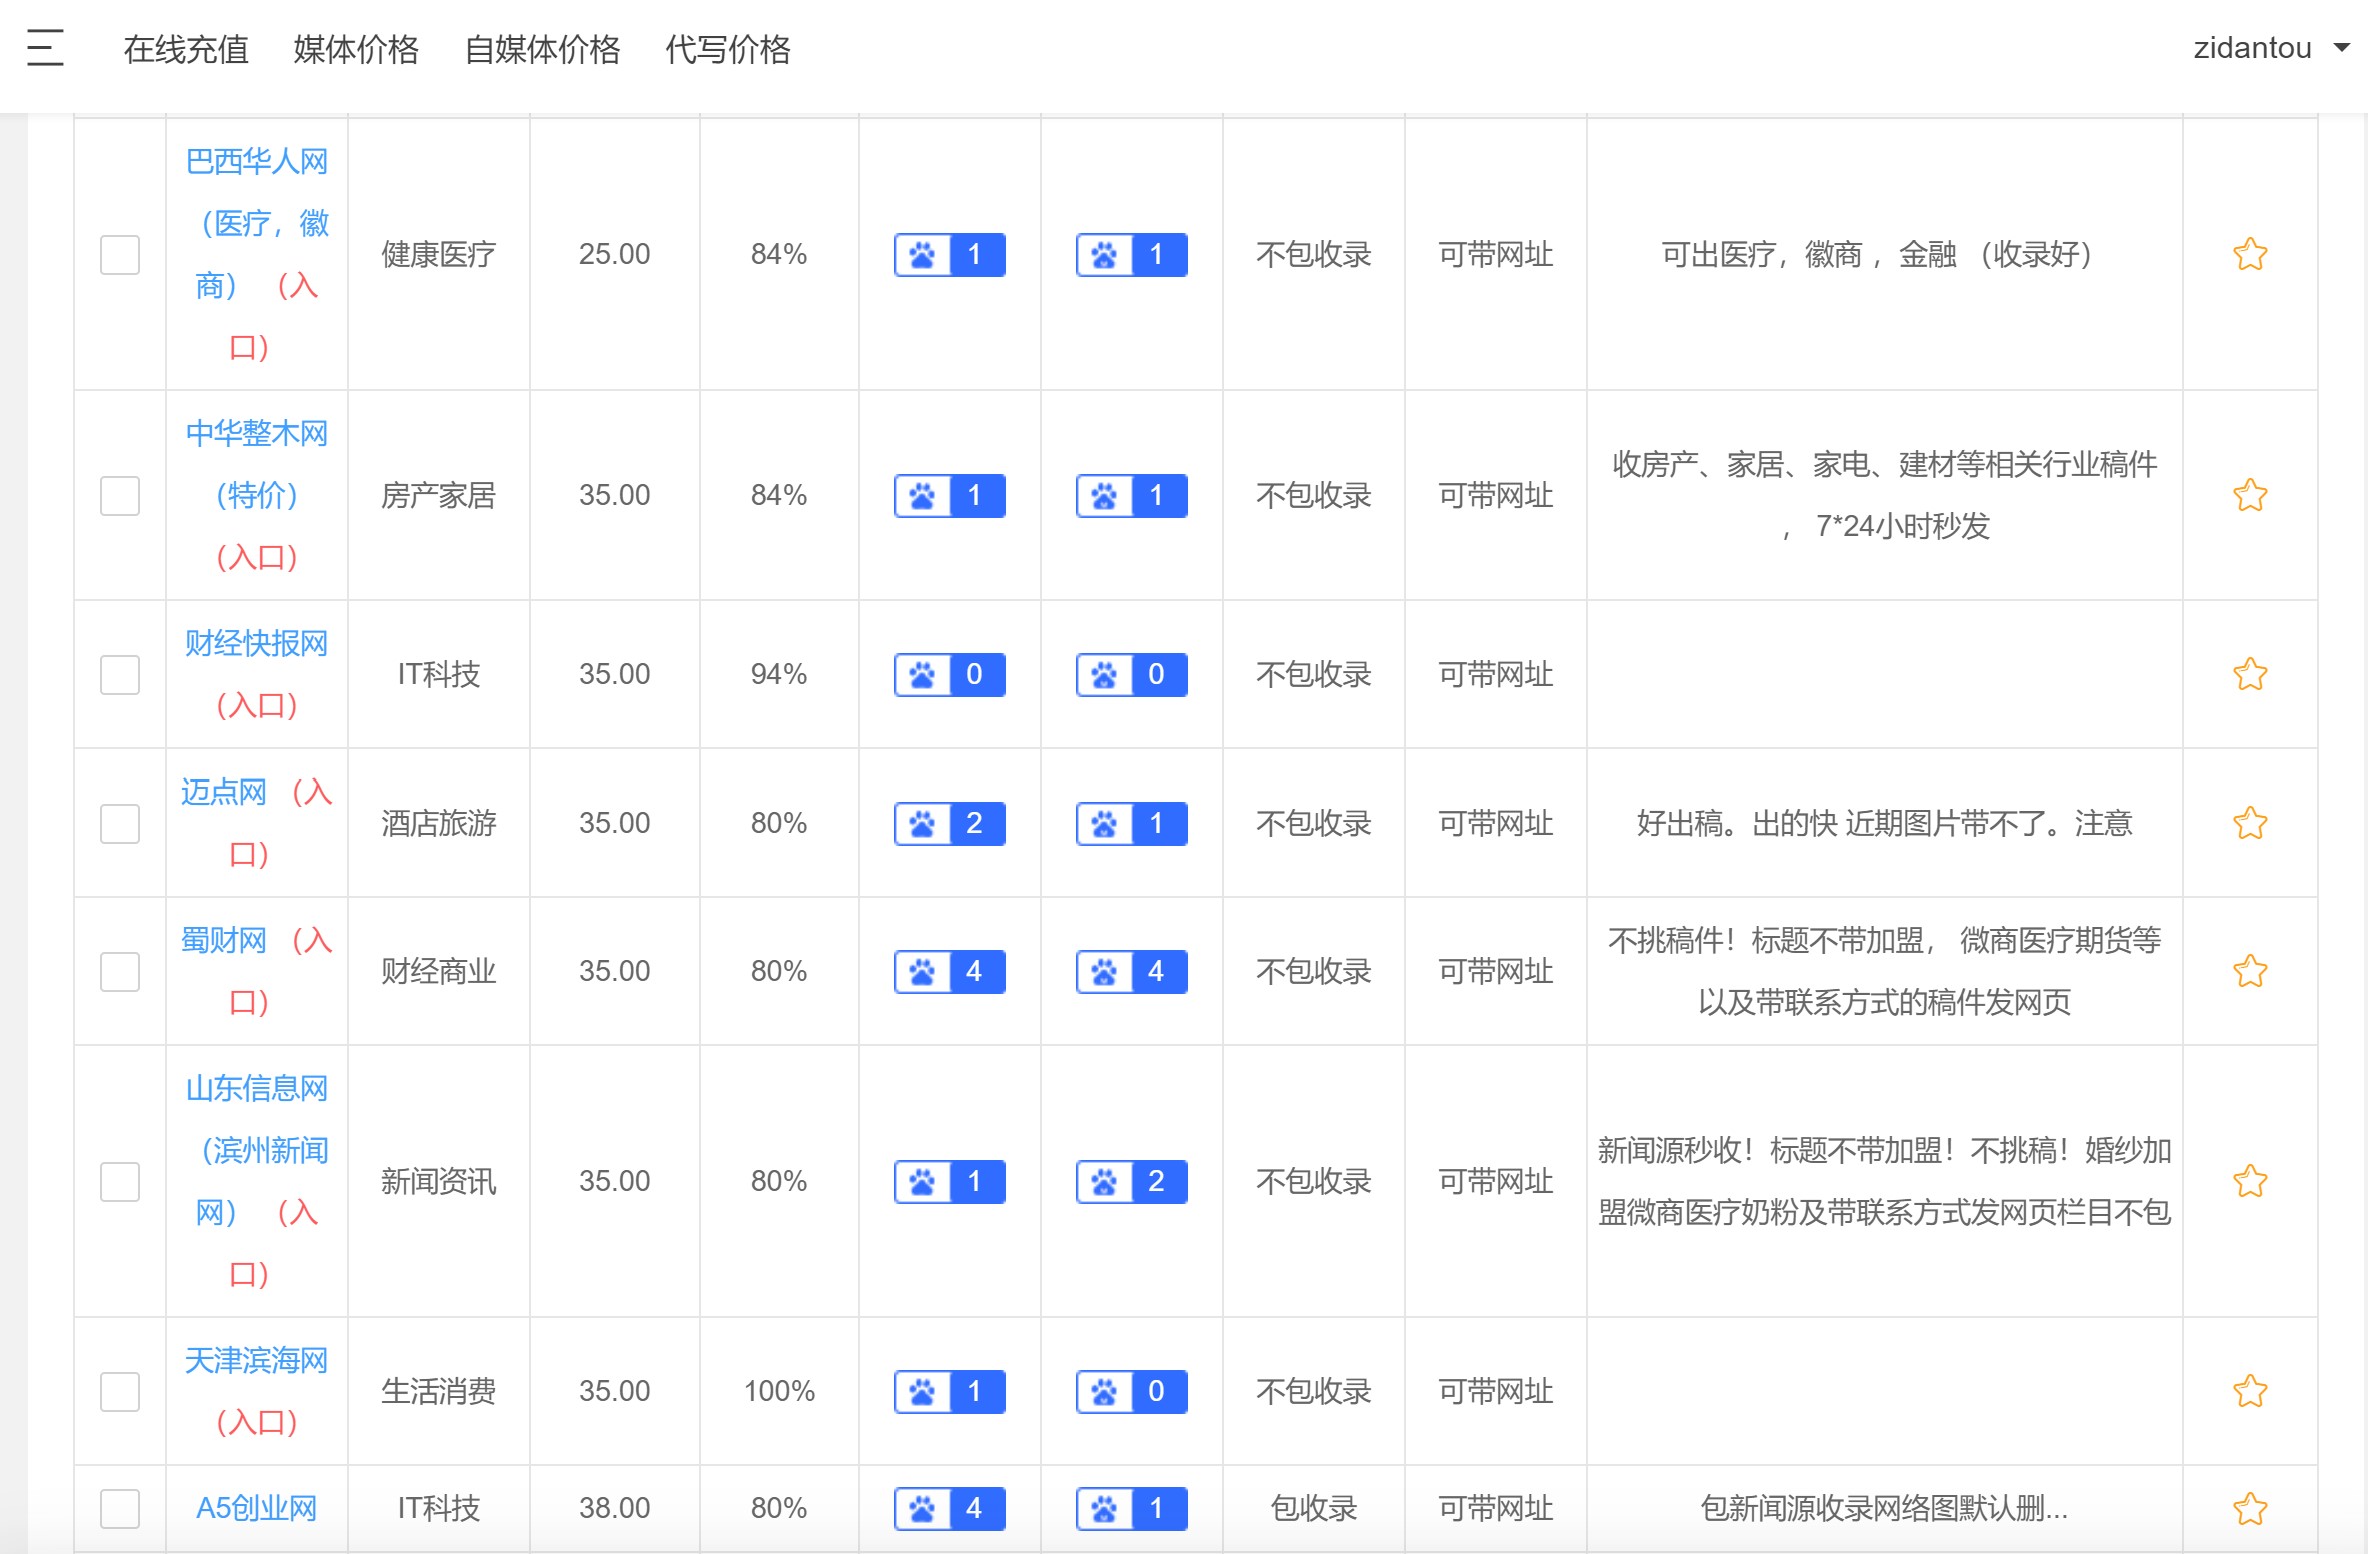Image resolution: width=2368 pixels, height=1554 pixels.
Task: Click the 94% rate cell
Action: pos(779,674)
